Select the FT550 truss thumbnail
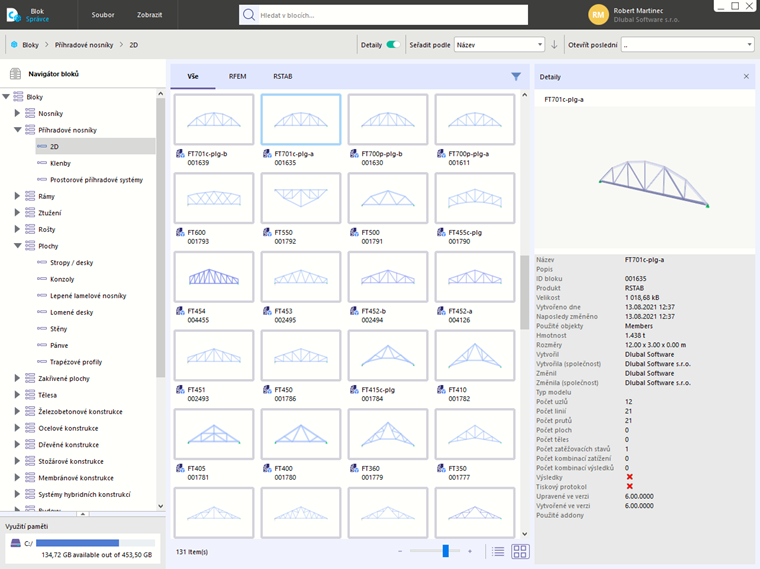This screenshot has height=569, width=760. pyautogui.click(x=301, y=198)
